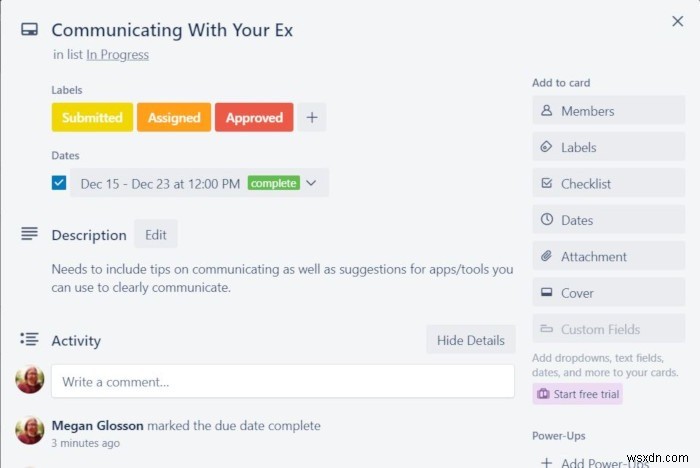
Task: Click the Labels tag icon
Action: pyautogui.click(x=546, y=147)
